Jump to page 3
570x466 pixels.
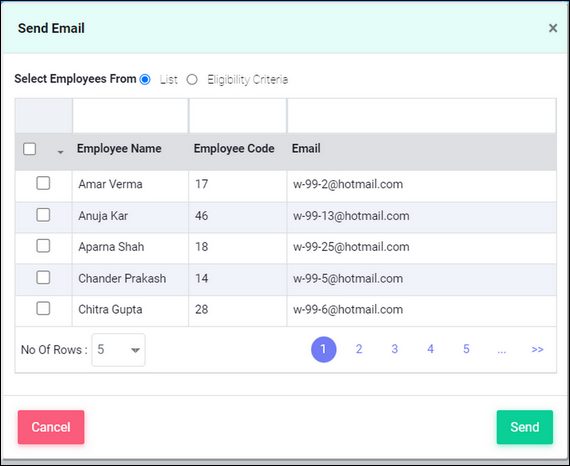click(x=394, y=349)
